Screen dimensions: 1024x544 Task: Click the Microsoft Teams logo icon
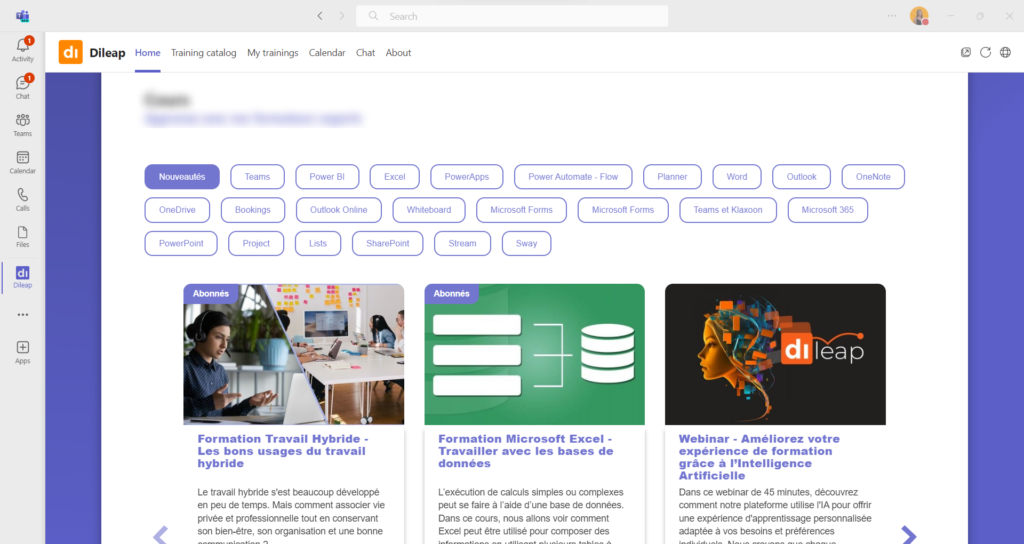[23, 16]
